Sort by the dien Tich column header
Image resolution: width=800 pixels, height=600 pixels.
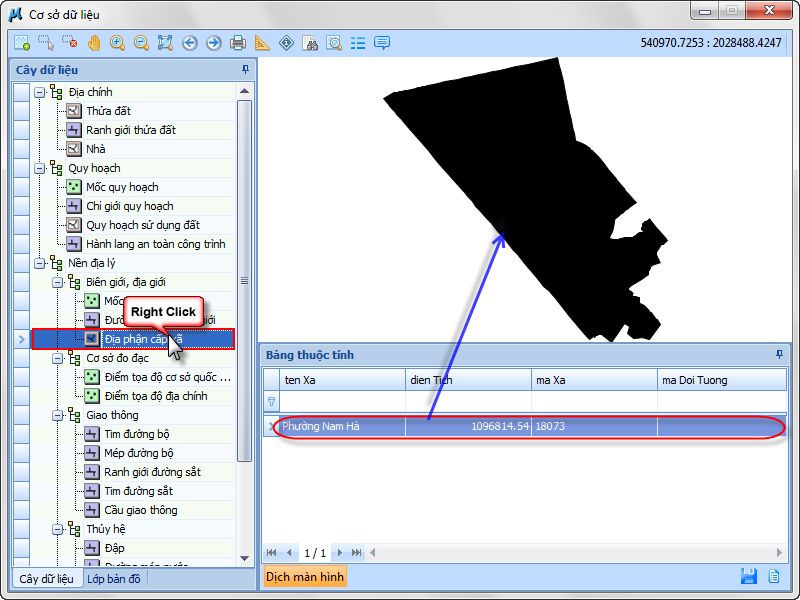[468, 380]
